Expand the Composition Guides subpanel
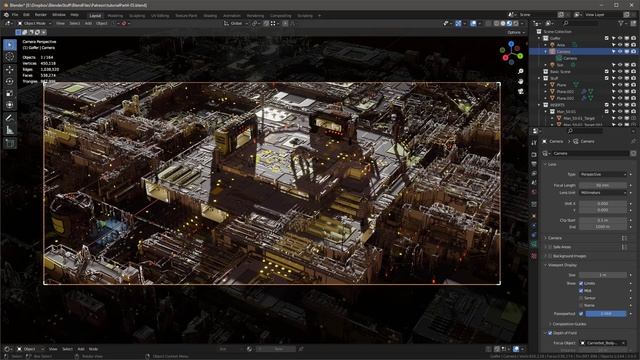Viewport: 640px width, 360px height. [x=569, y=324]
